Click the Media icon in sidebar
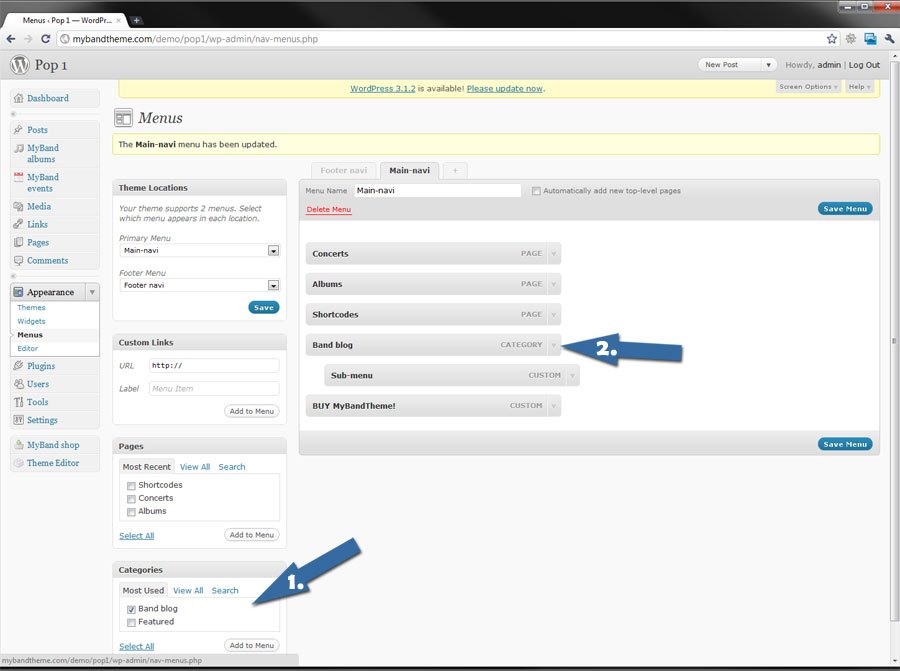This screenshot has width=900, height=671. tap(18, 206)
